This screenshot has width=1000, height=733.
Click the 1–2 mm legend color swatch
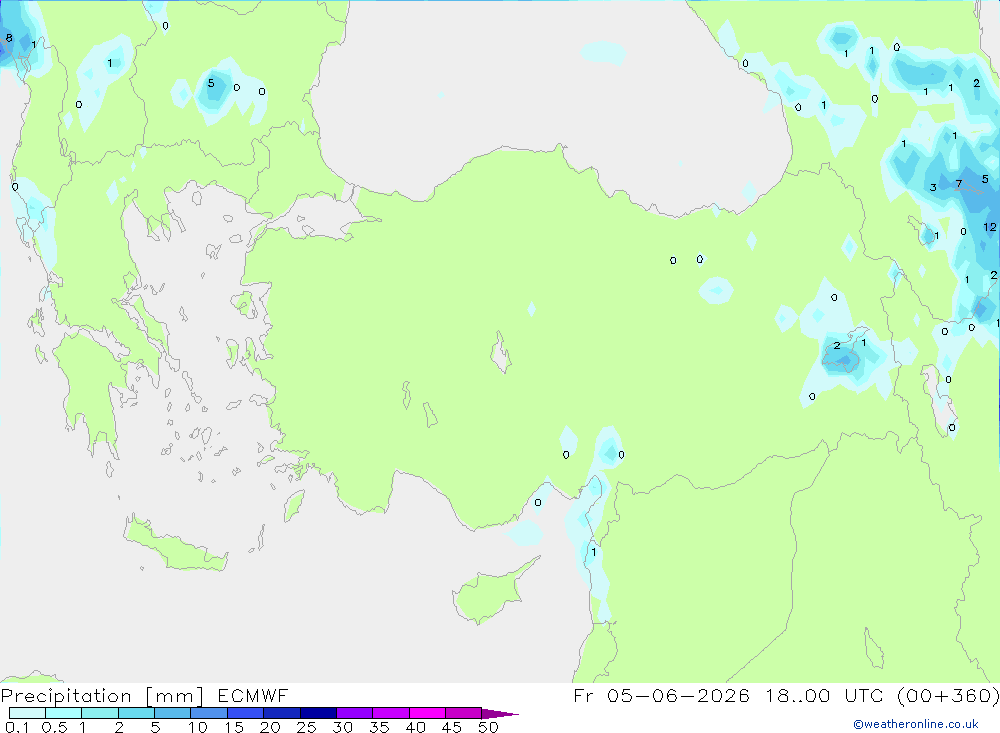[x=99, y=713]
